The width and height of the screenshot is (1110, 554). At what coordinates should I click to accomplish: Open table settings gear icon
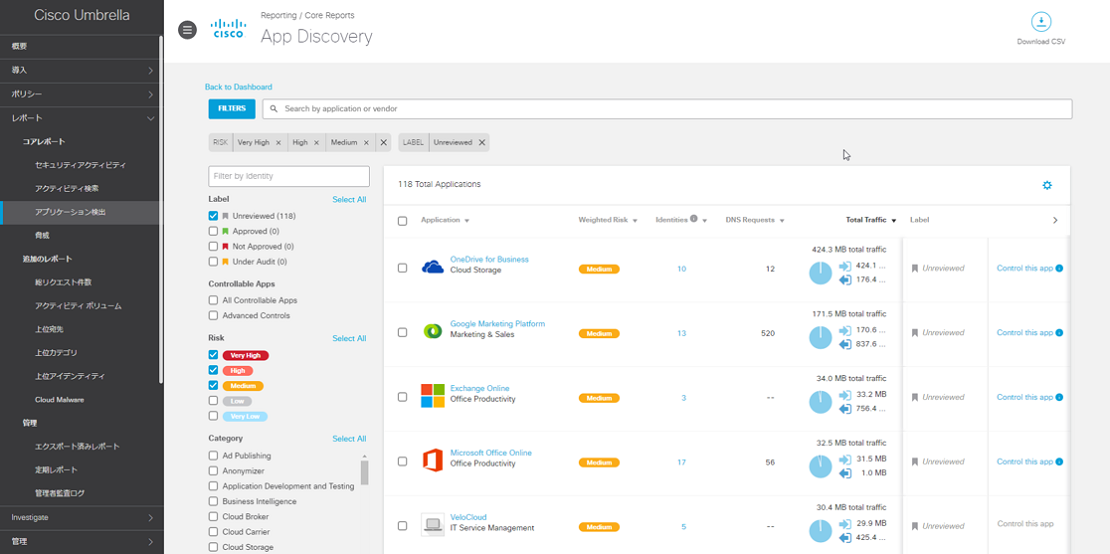(x=1047, y=185)
